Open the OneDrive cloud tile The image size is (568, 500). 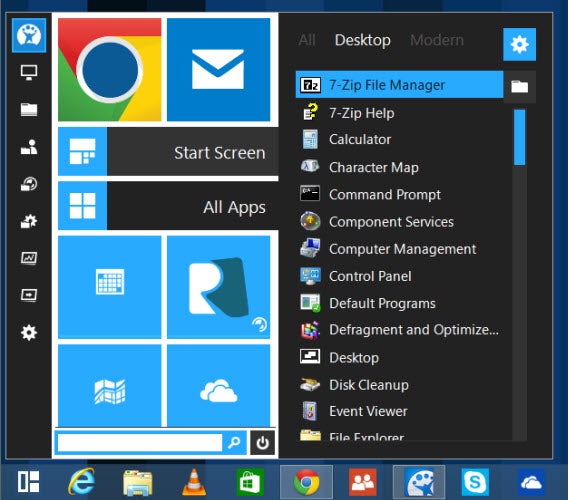(218, 386)
